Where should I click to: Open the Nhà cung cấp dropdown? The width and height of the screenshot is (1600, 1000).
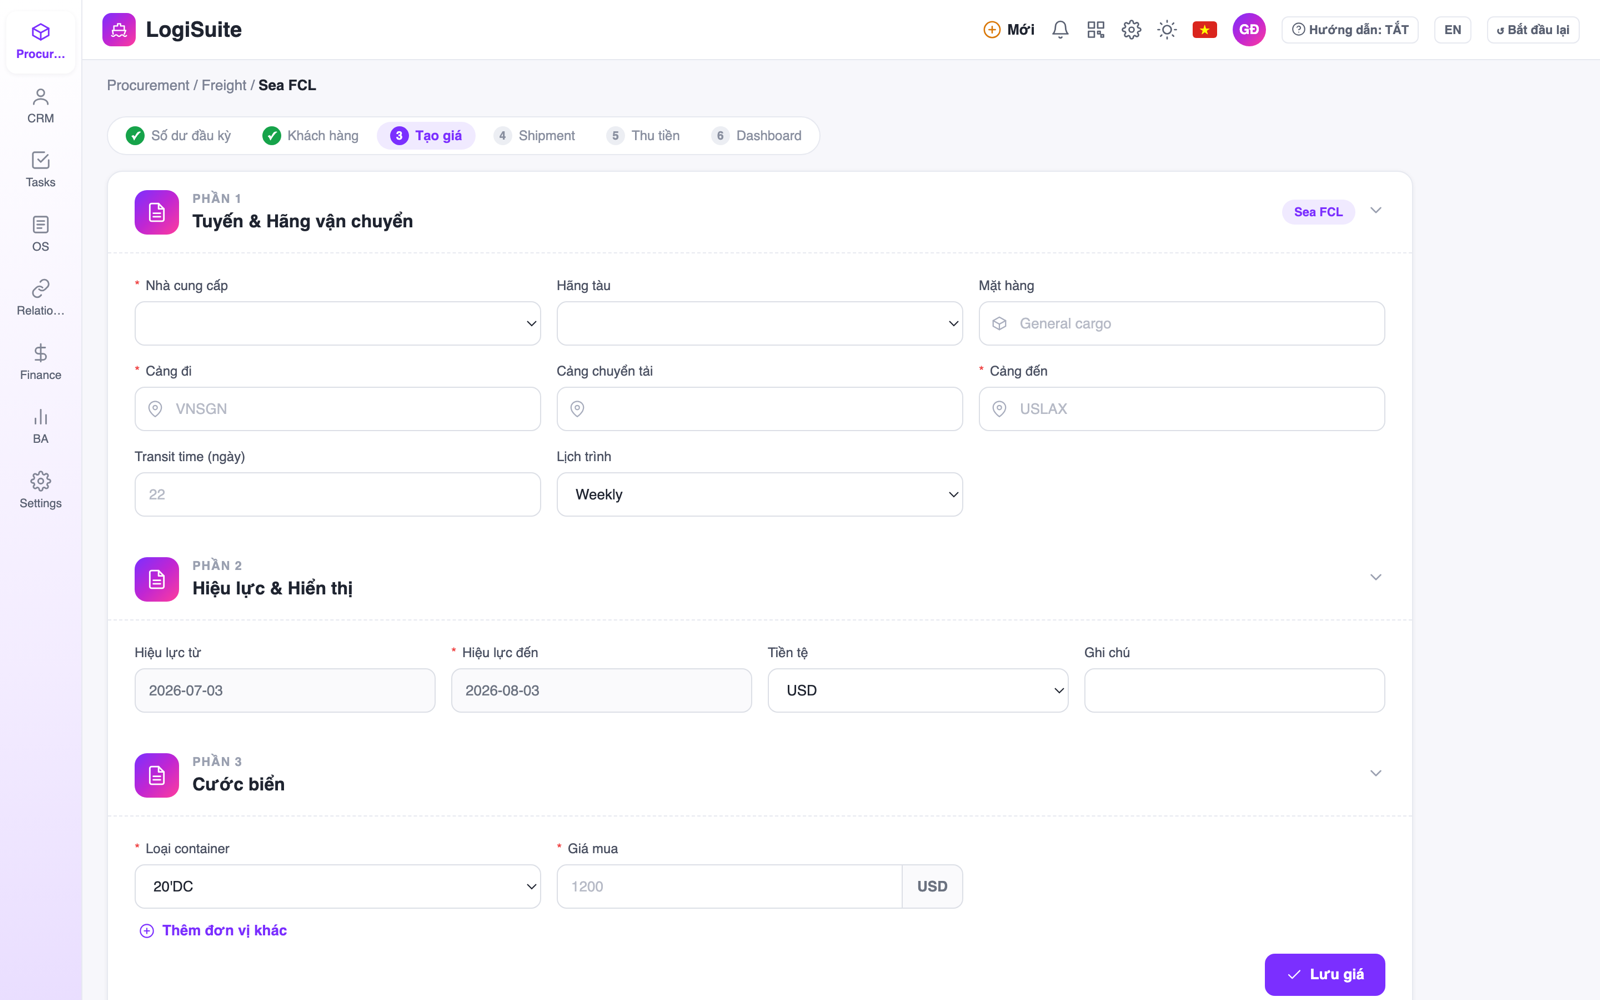tap(338, 324)
